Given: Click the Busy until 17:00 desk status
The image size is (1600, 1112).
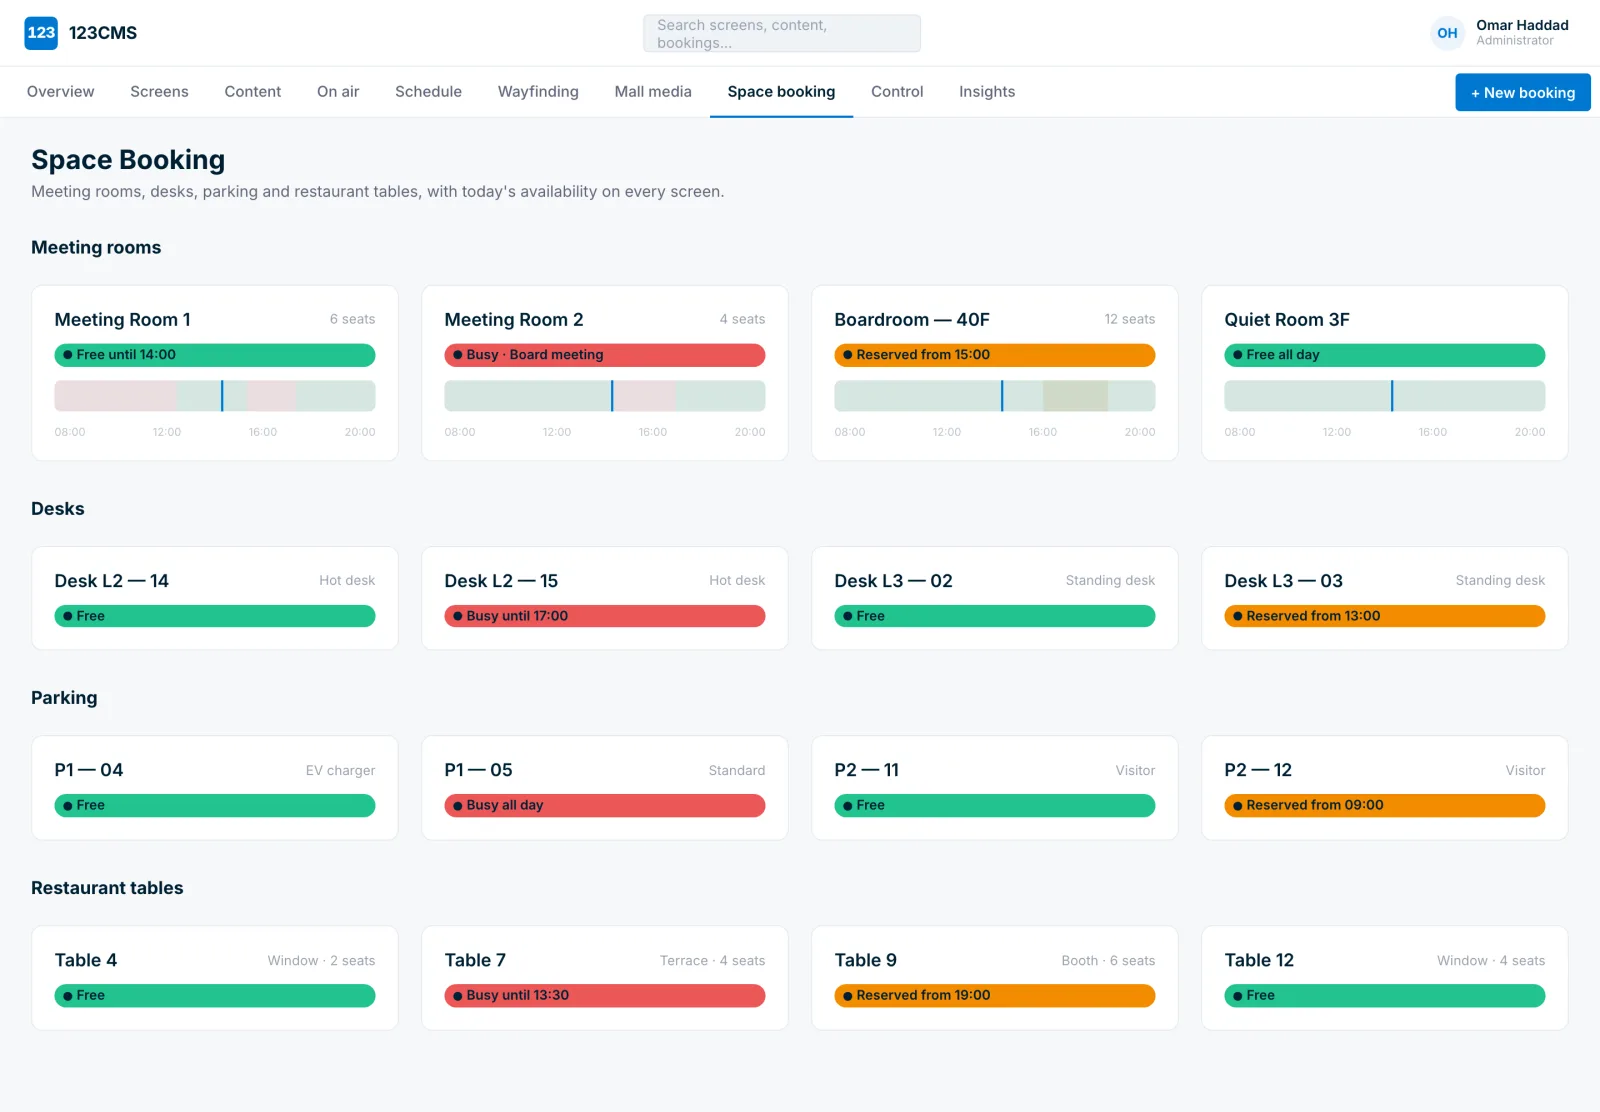Looking at the screenshot, I should point(604,616).
